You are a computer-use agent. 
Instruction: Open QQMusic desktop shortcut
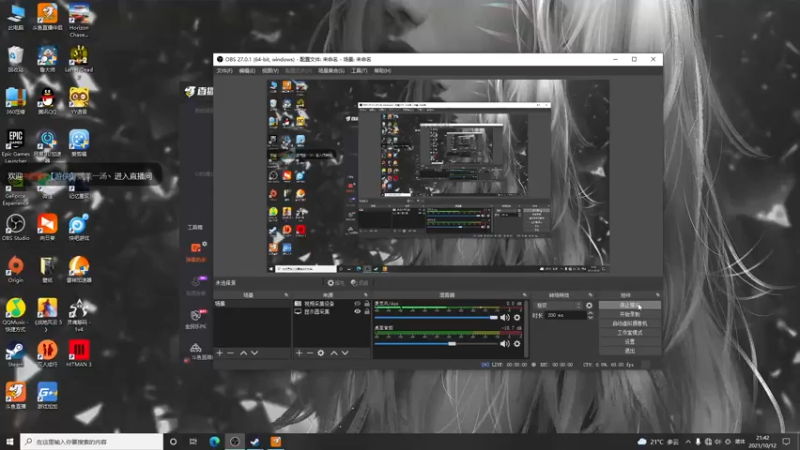click(x=15, y=315)
